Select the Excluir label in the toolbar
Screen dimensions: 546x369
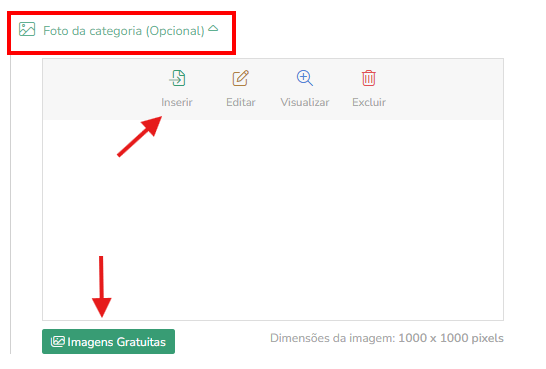coord(369,102)
